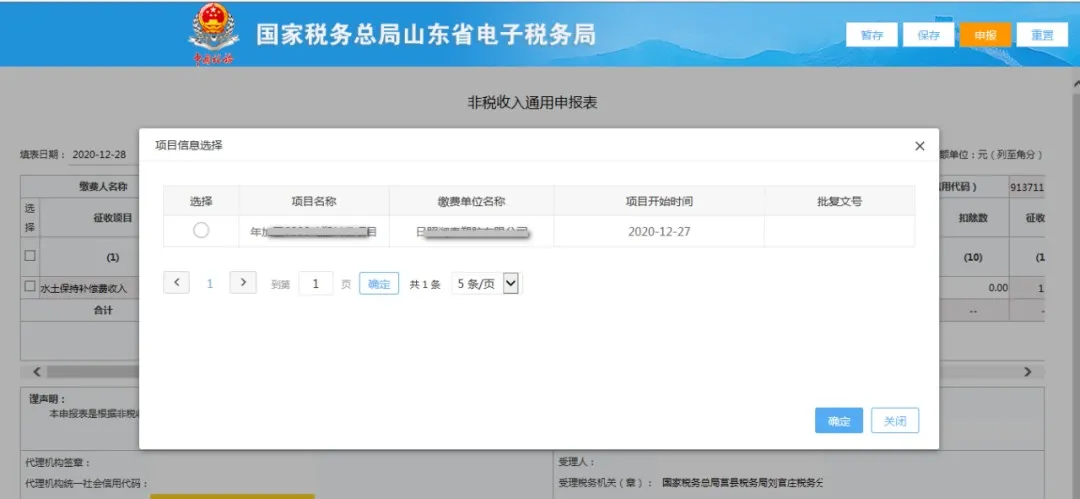The height and width of the screenshot is (499, 1080).
Task: Close the 项目信息选择 dialog with the X
Action: click(919, 146)
